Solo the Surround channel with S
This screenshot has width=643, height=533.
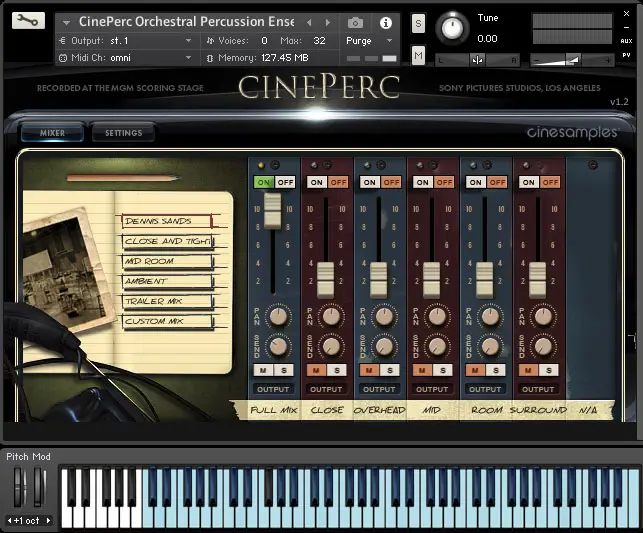click(x=549, y=370)
